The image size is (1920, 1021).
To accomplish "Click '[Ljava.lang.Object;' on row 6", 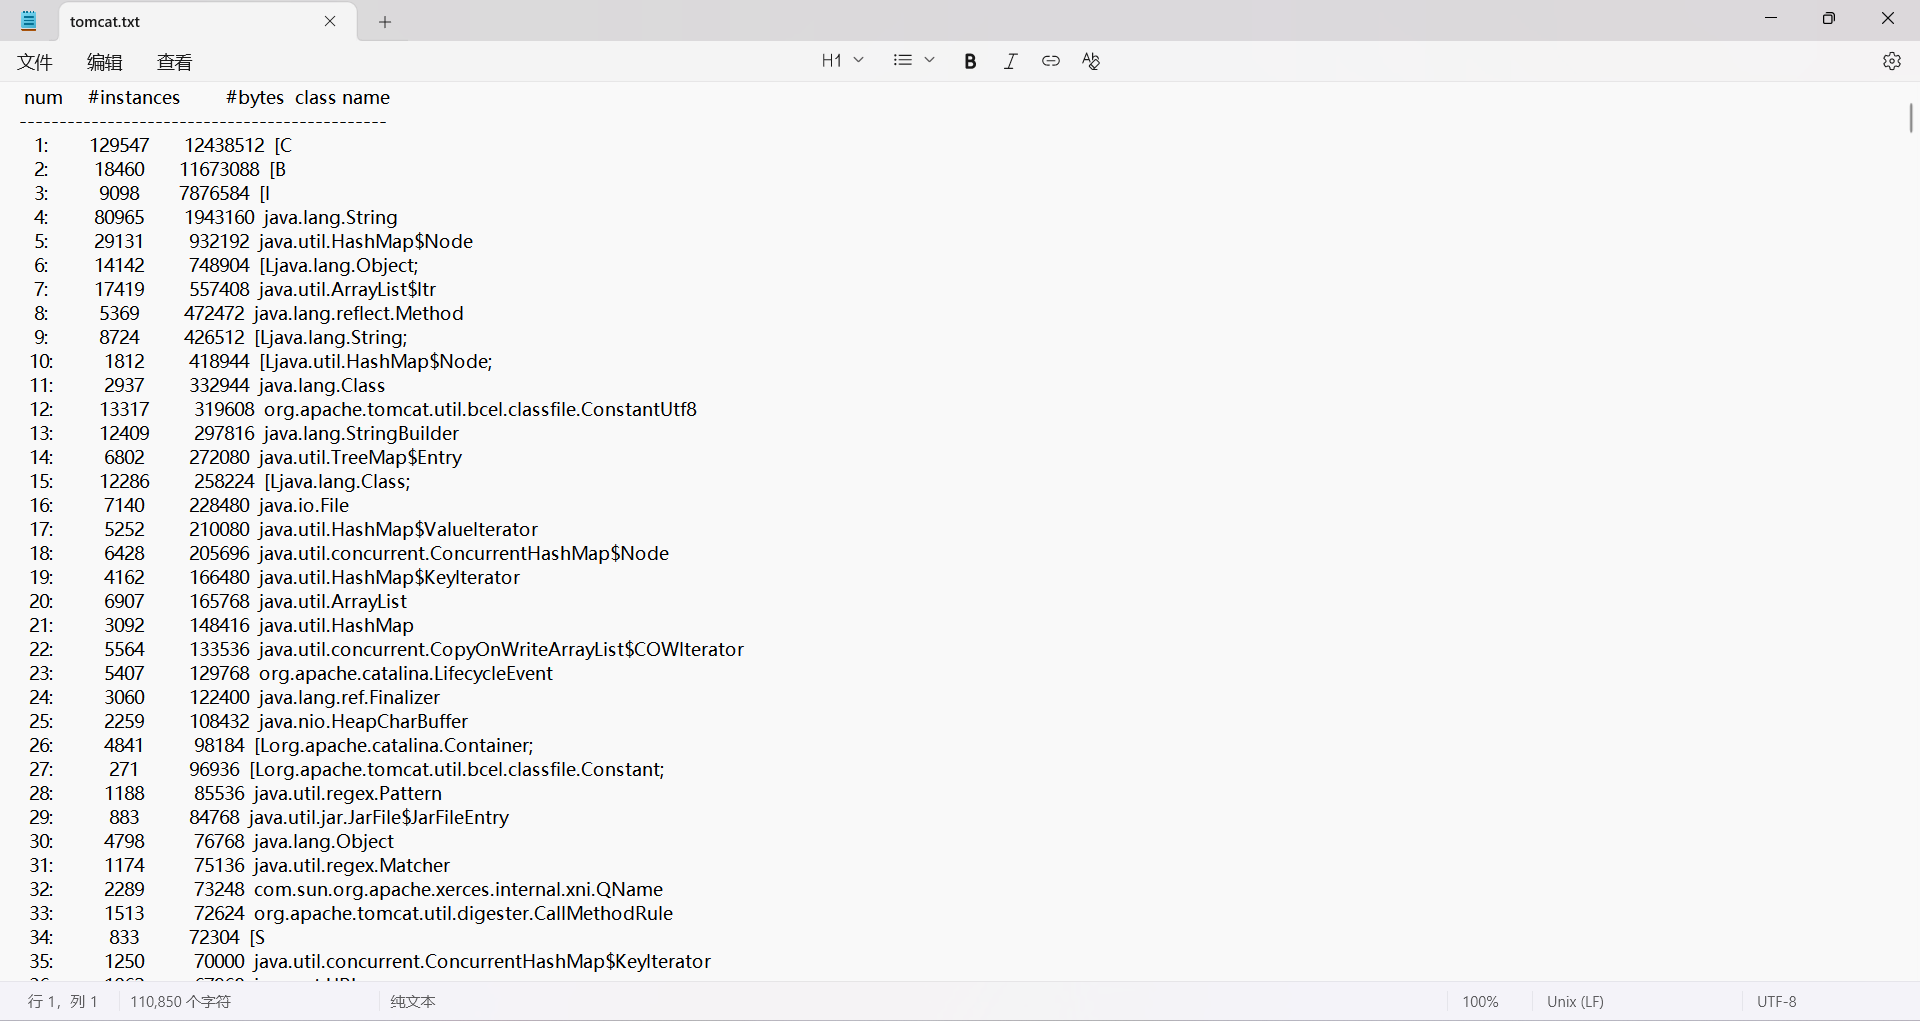I will pos(338,265).
